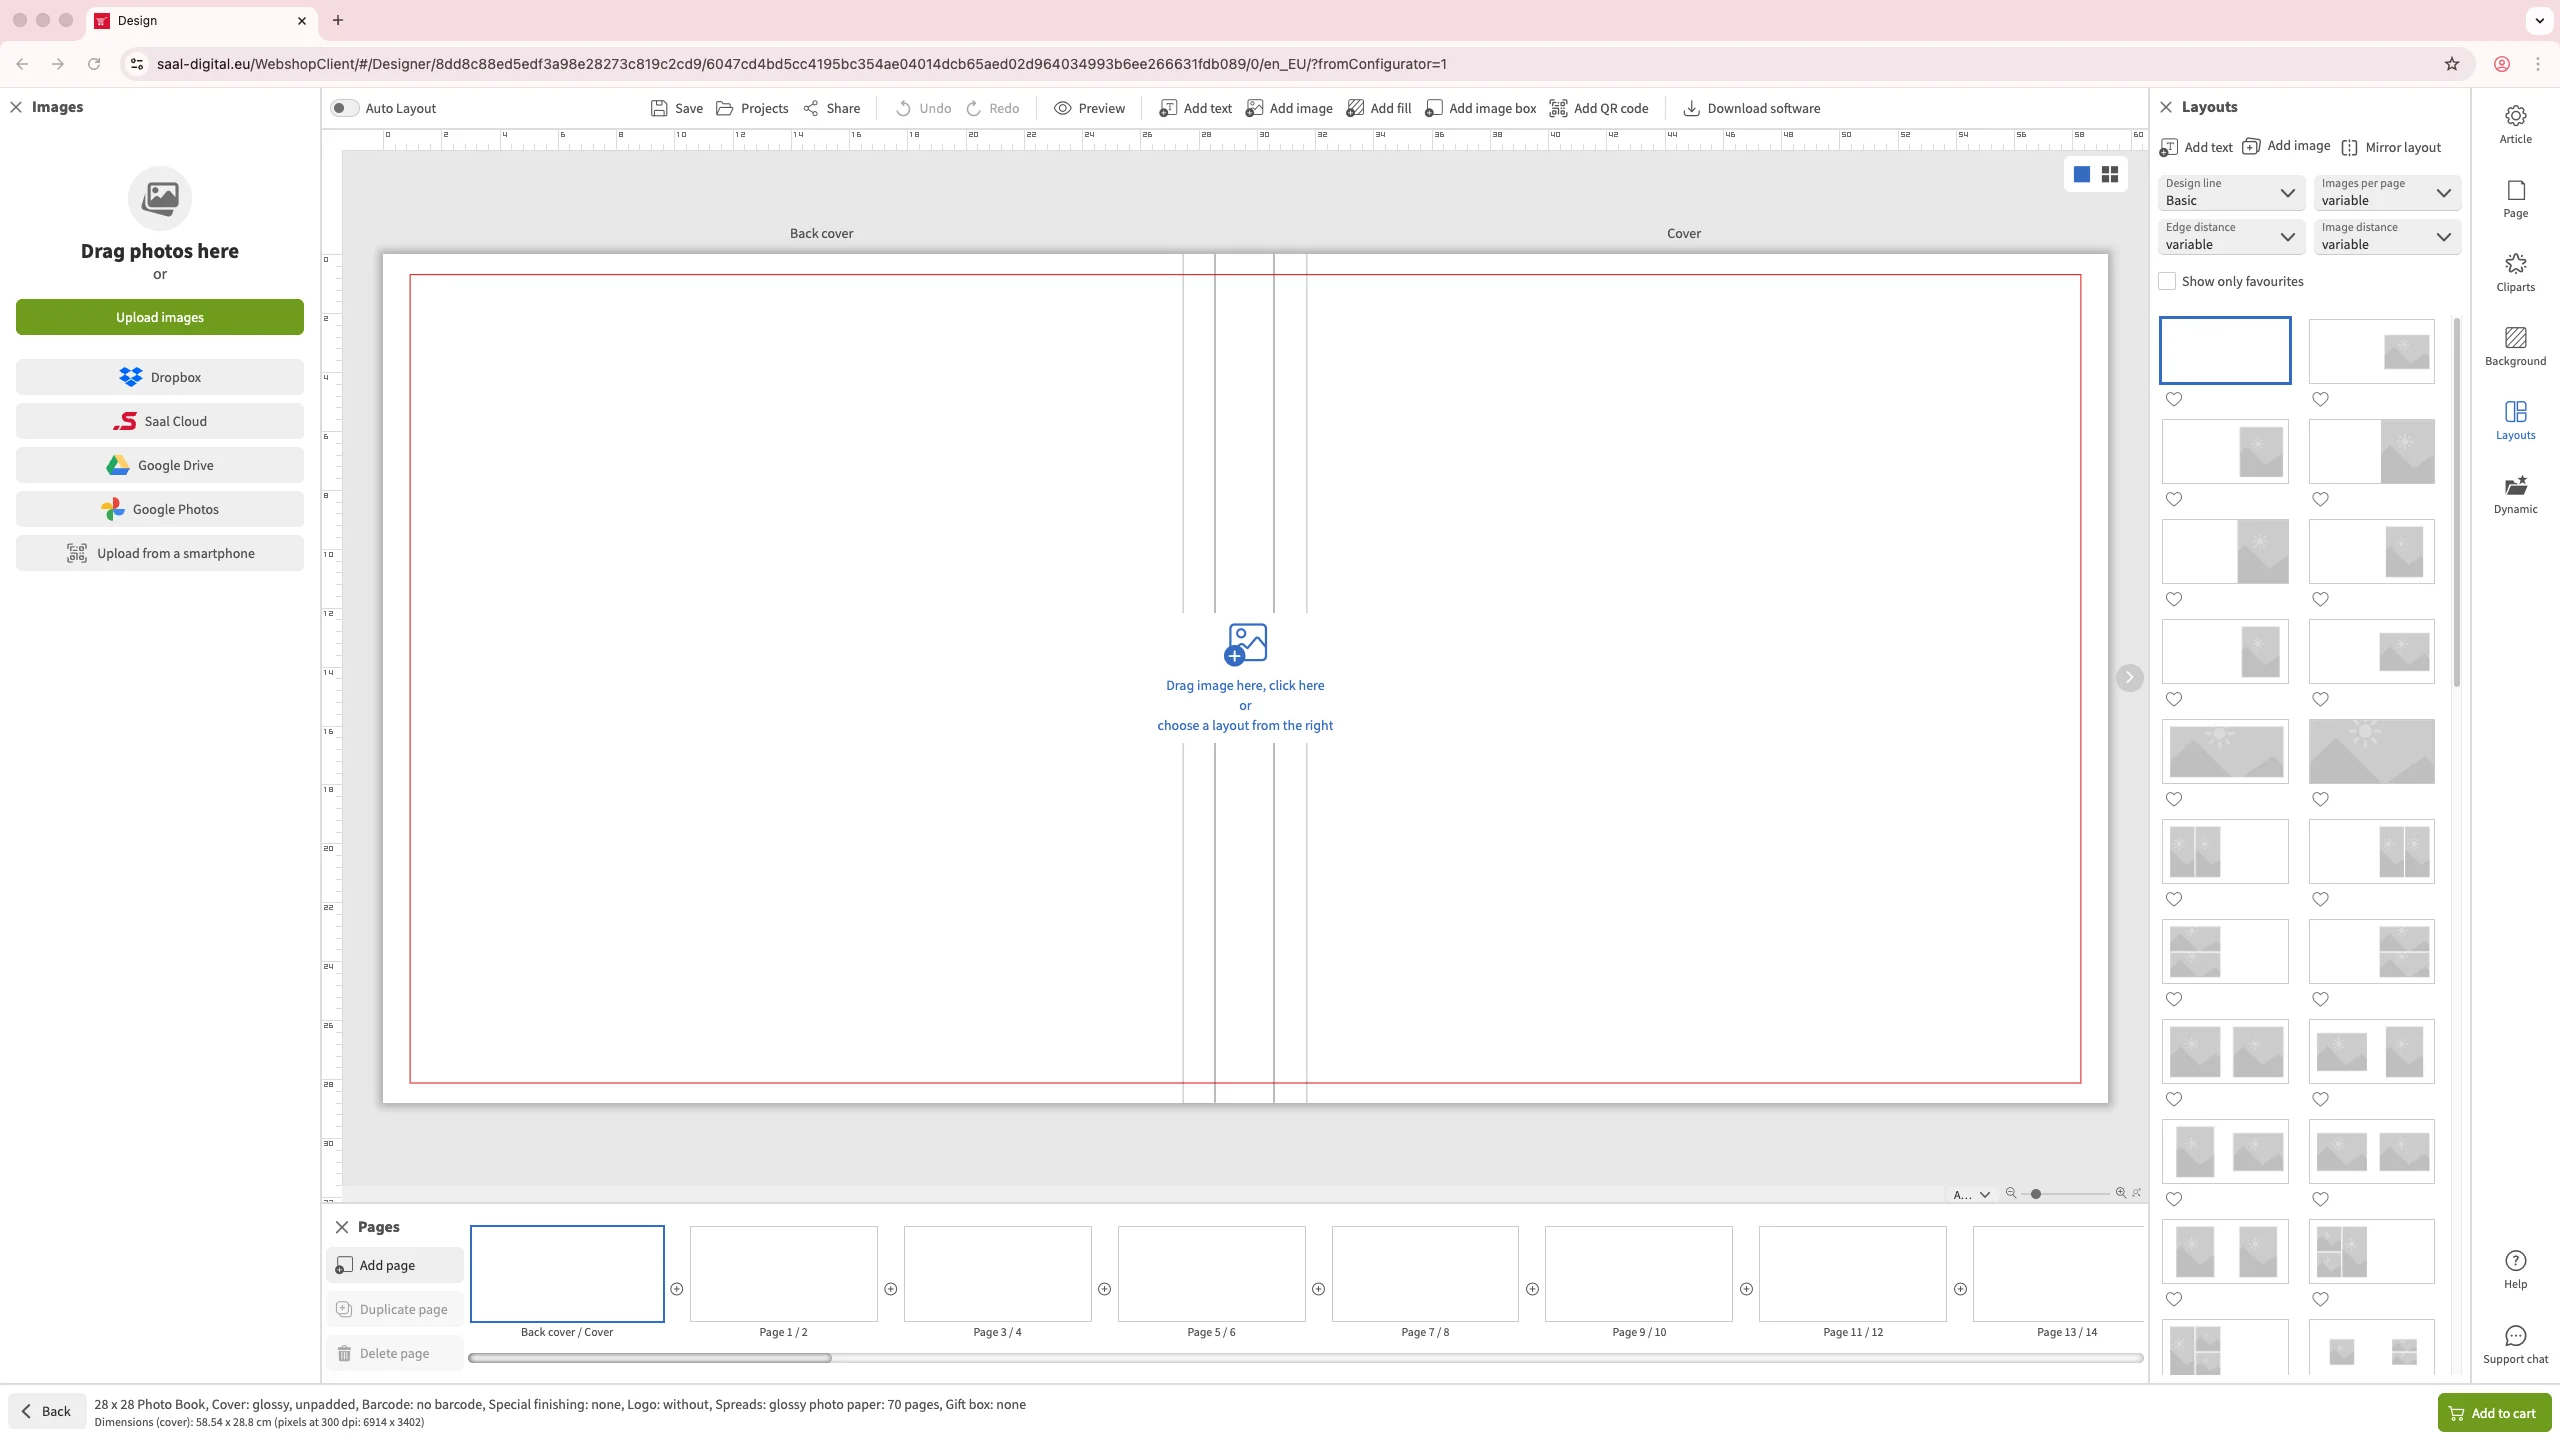The height and width of the screenshot is (1440, 2560).
Task: Select the Page 3 / 4 thumbnail
Action: pyautogui.click(x=997, y=1273)
